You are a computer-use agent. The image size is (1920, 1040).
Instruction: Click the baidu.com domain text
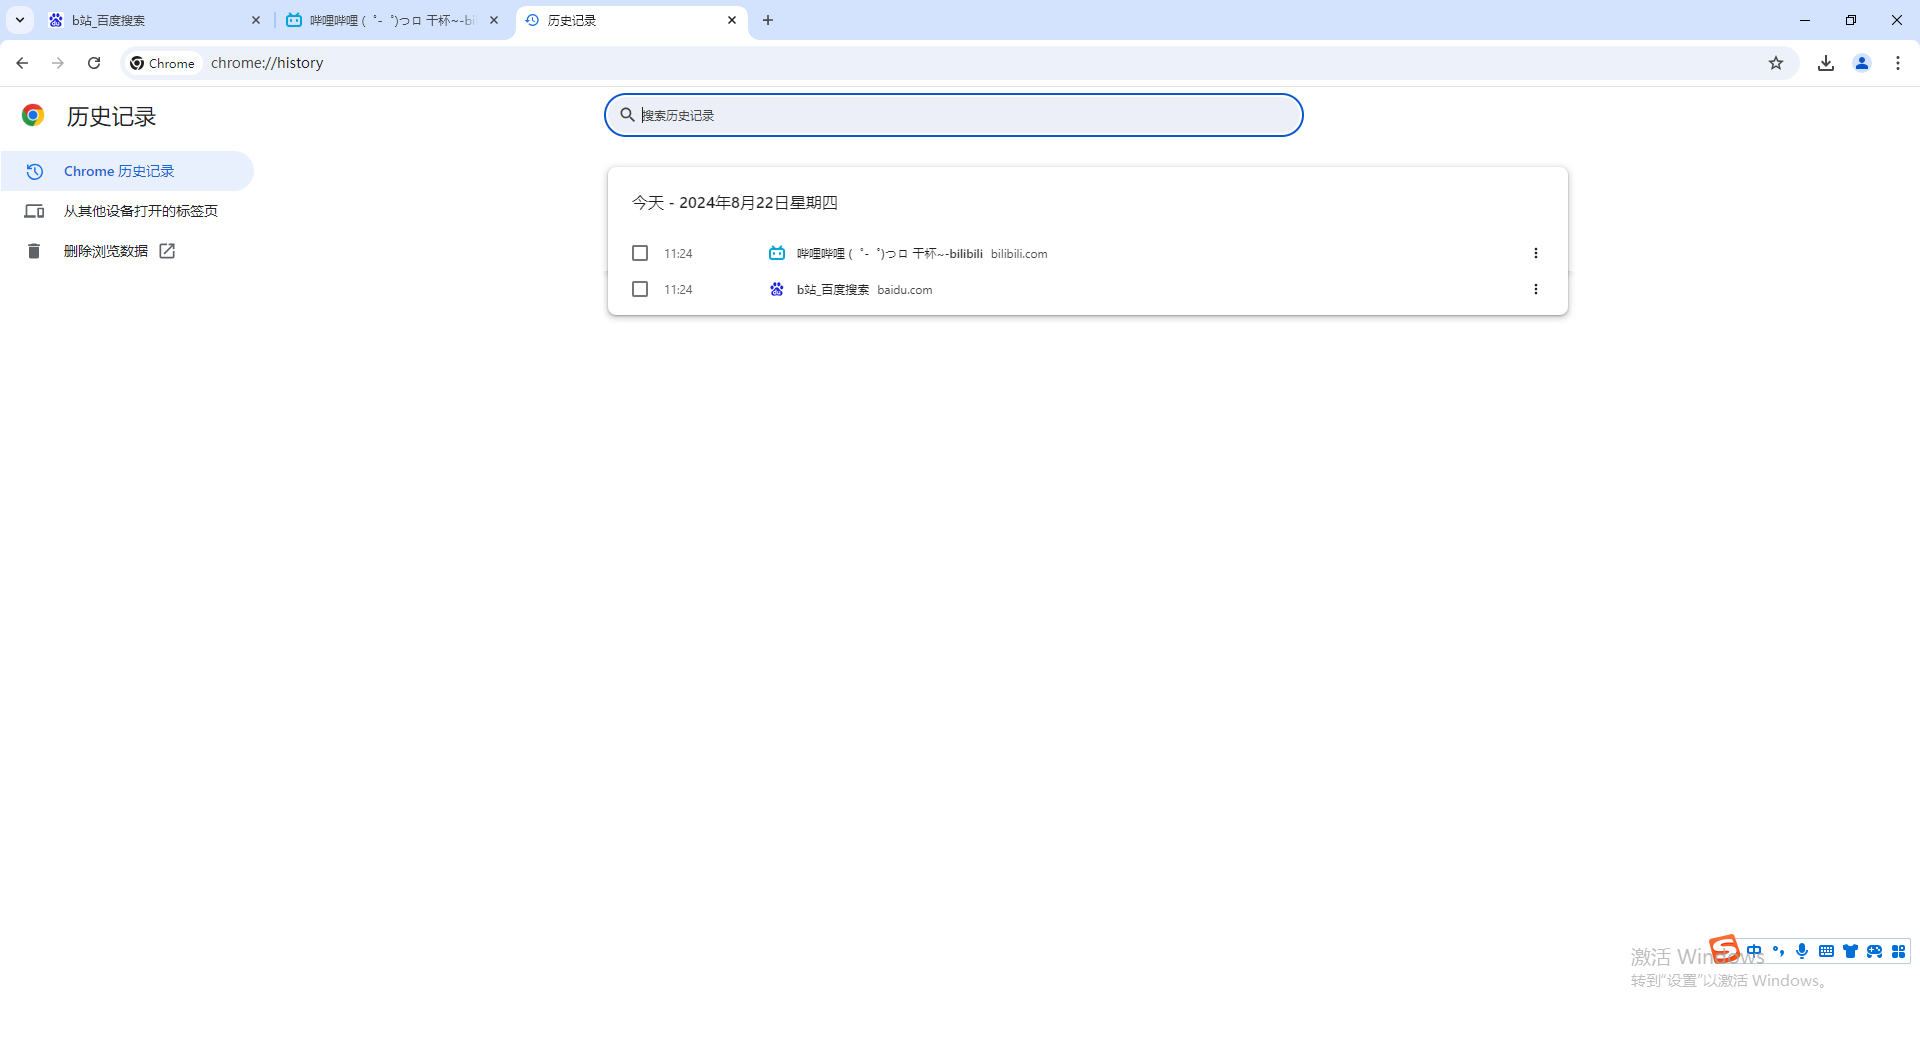(905, 290)
